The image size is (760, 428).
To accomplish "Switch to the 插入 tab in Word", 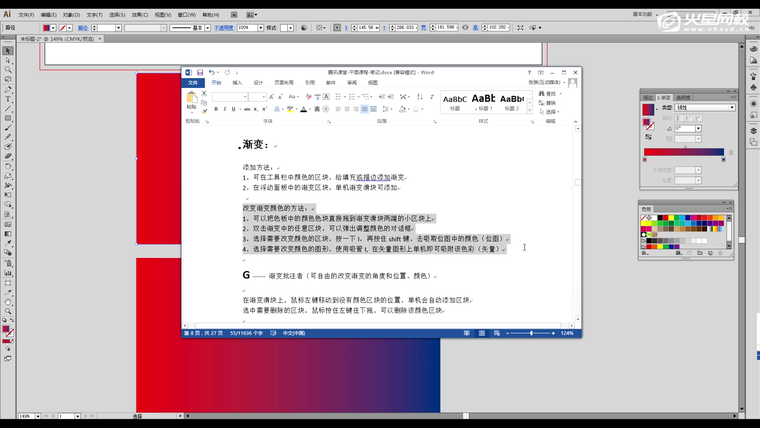I will tap(237, 83).
